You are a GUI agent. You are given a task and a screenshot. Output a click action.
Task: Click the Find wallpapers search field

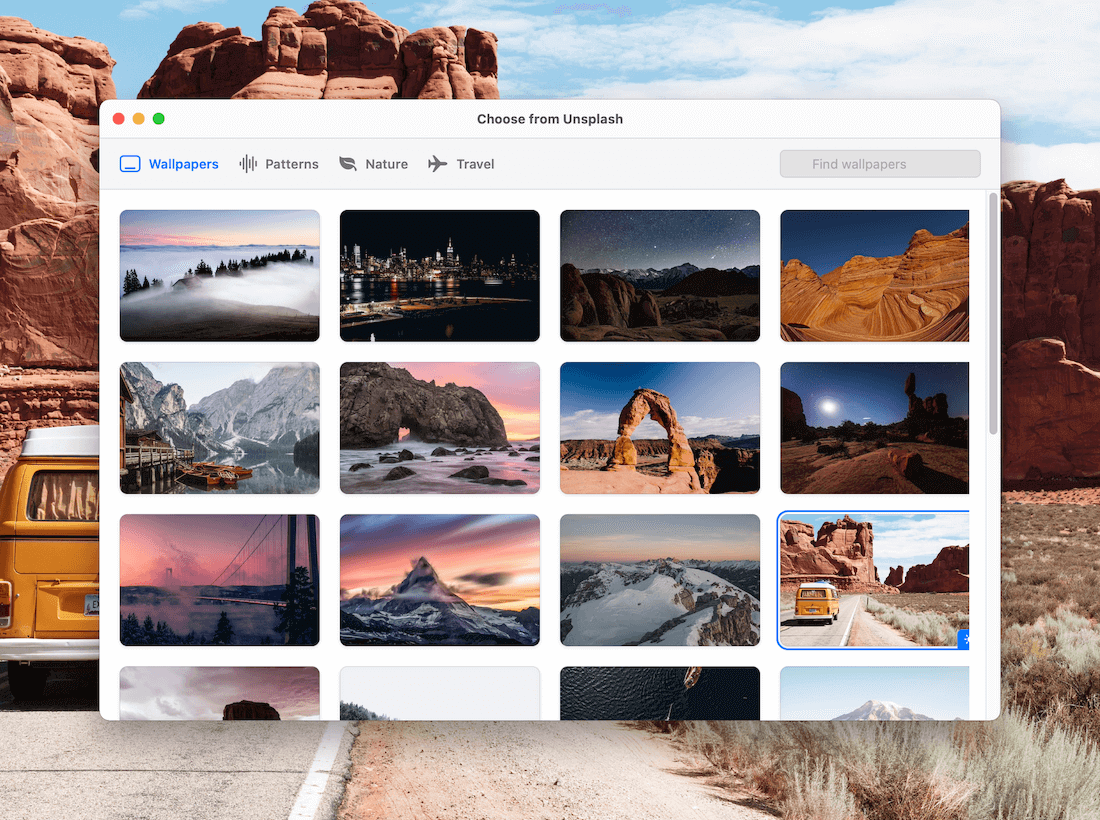(x=879, y=163)
